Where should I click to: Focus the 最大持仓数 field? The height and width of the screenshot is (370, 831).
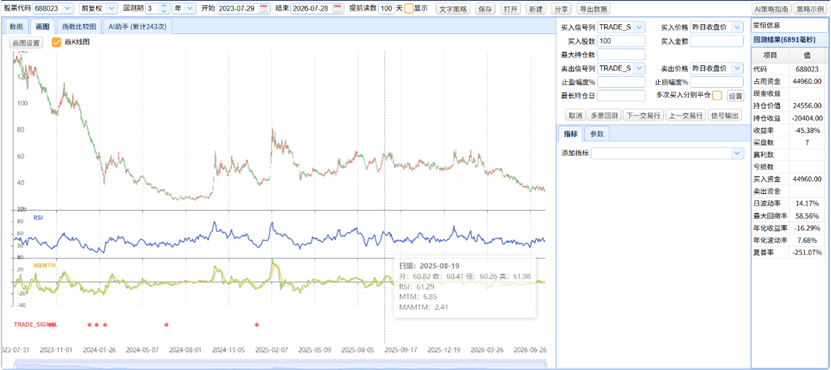[621, 55]
